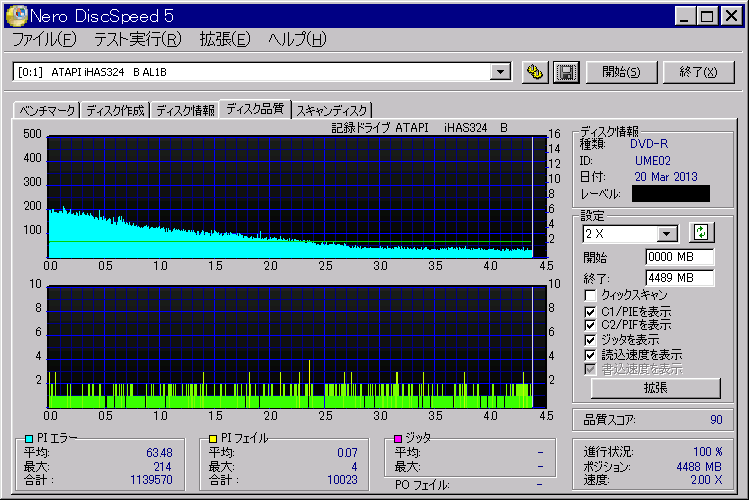The image size is (749, 500).
Task: Click the PI エラー 合計 value 1139570
Action: [x=151, y=480]
